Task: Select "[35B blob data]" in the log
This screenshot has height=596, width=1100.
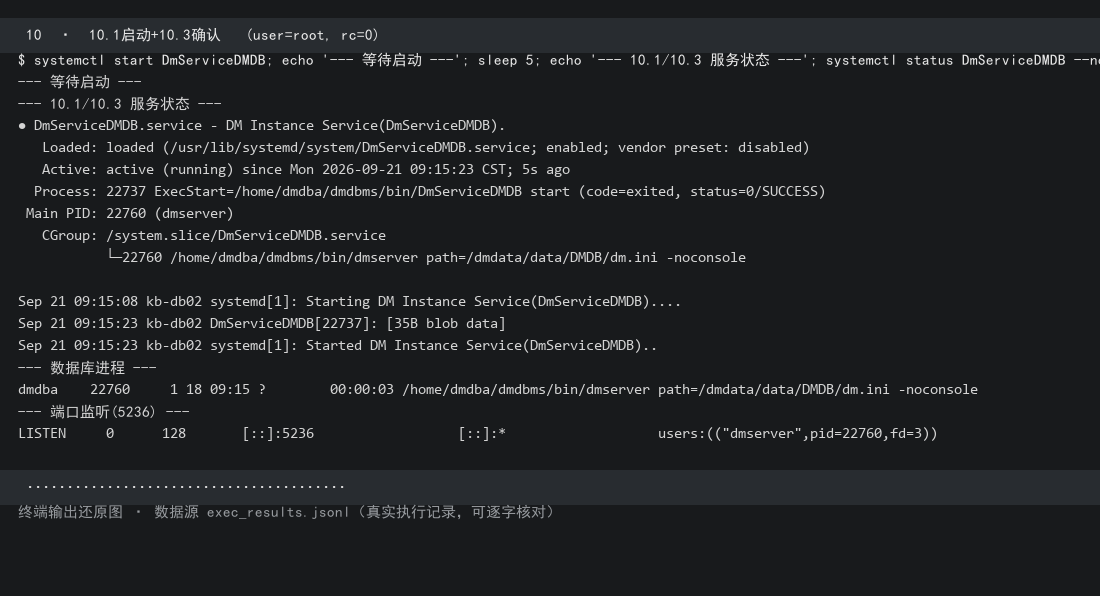Action: click(x=445, y=323)
